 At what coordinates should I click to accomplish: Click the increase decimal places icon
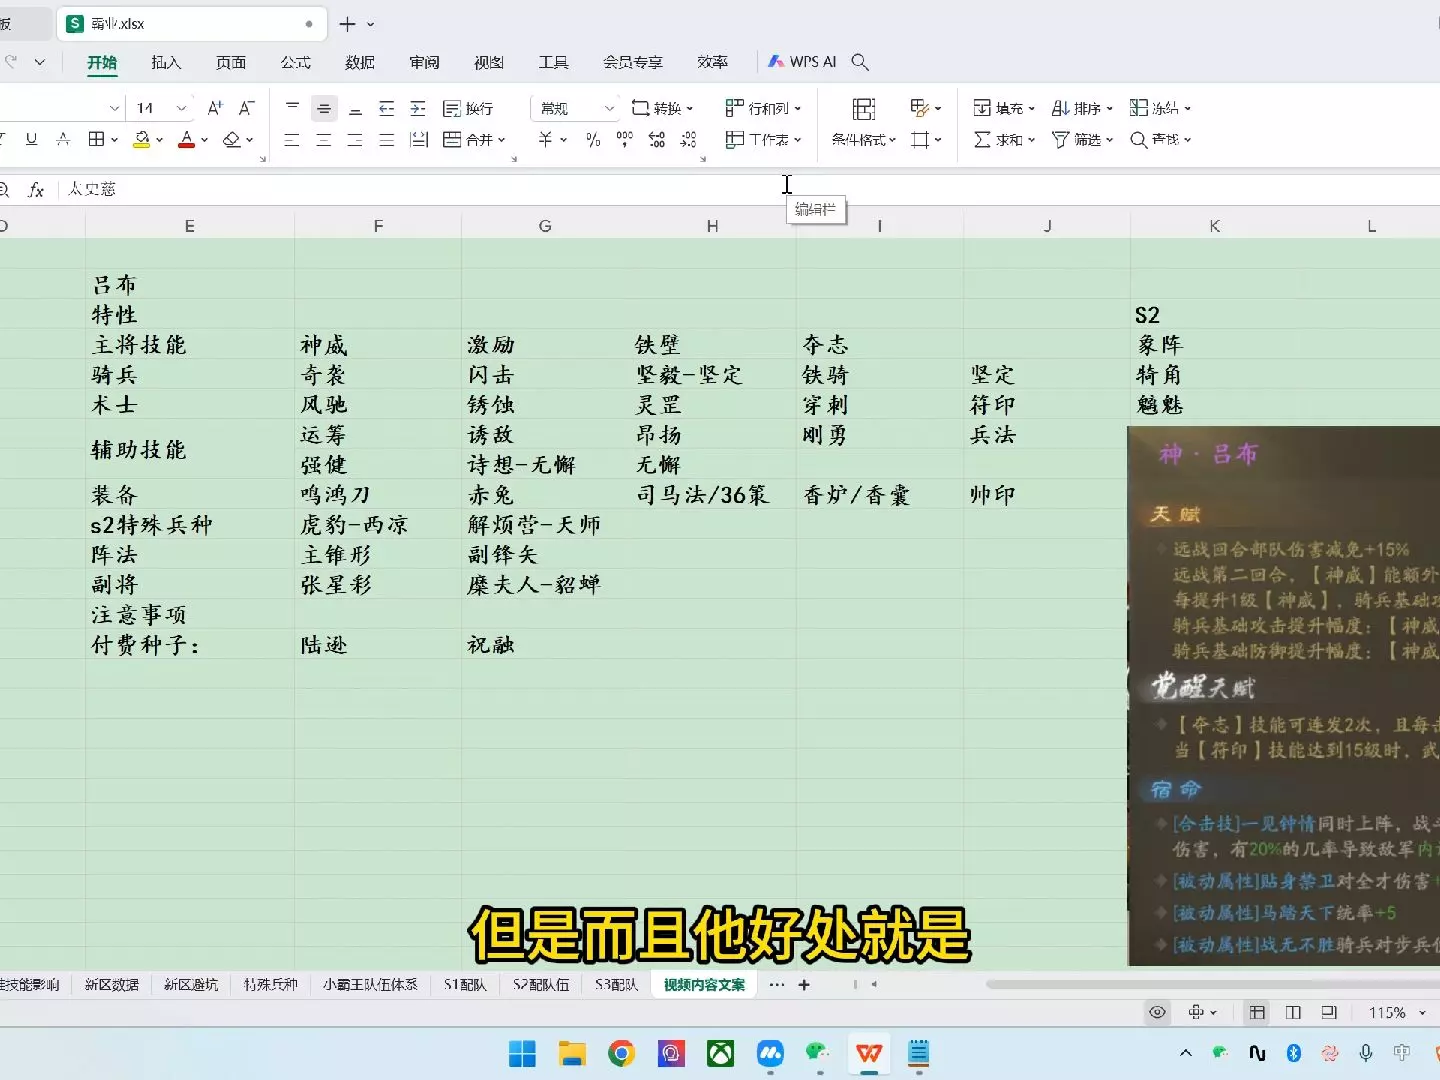[657, 140]
